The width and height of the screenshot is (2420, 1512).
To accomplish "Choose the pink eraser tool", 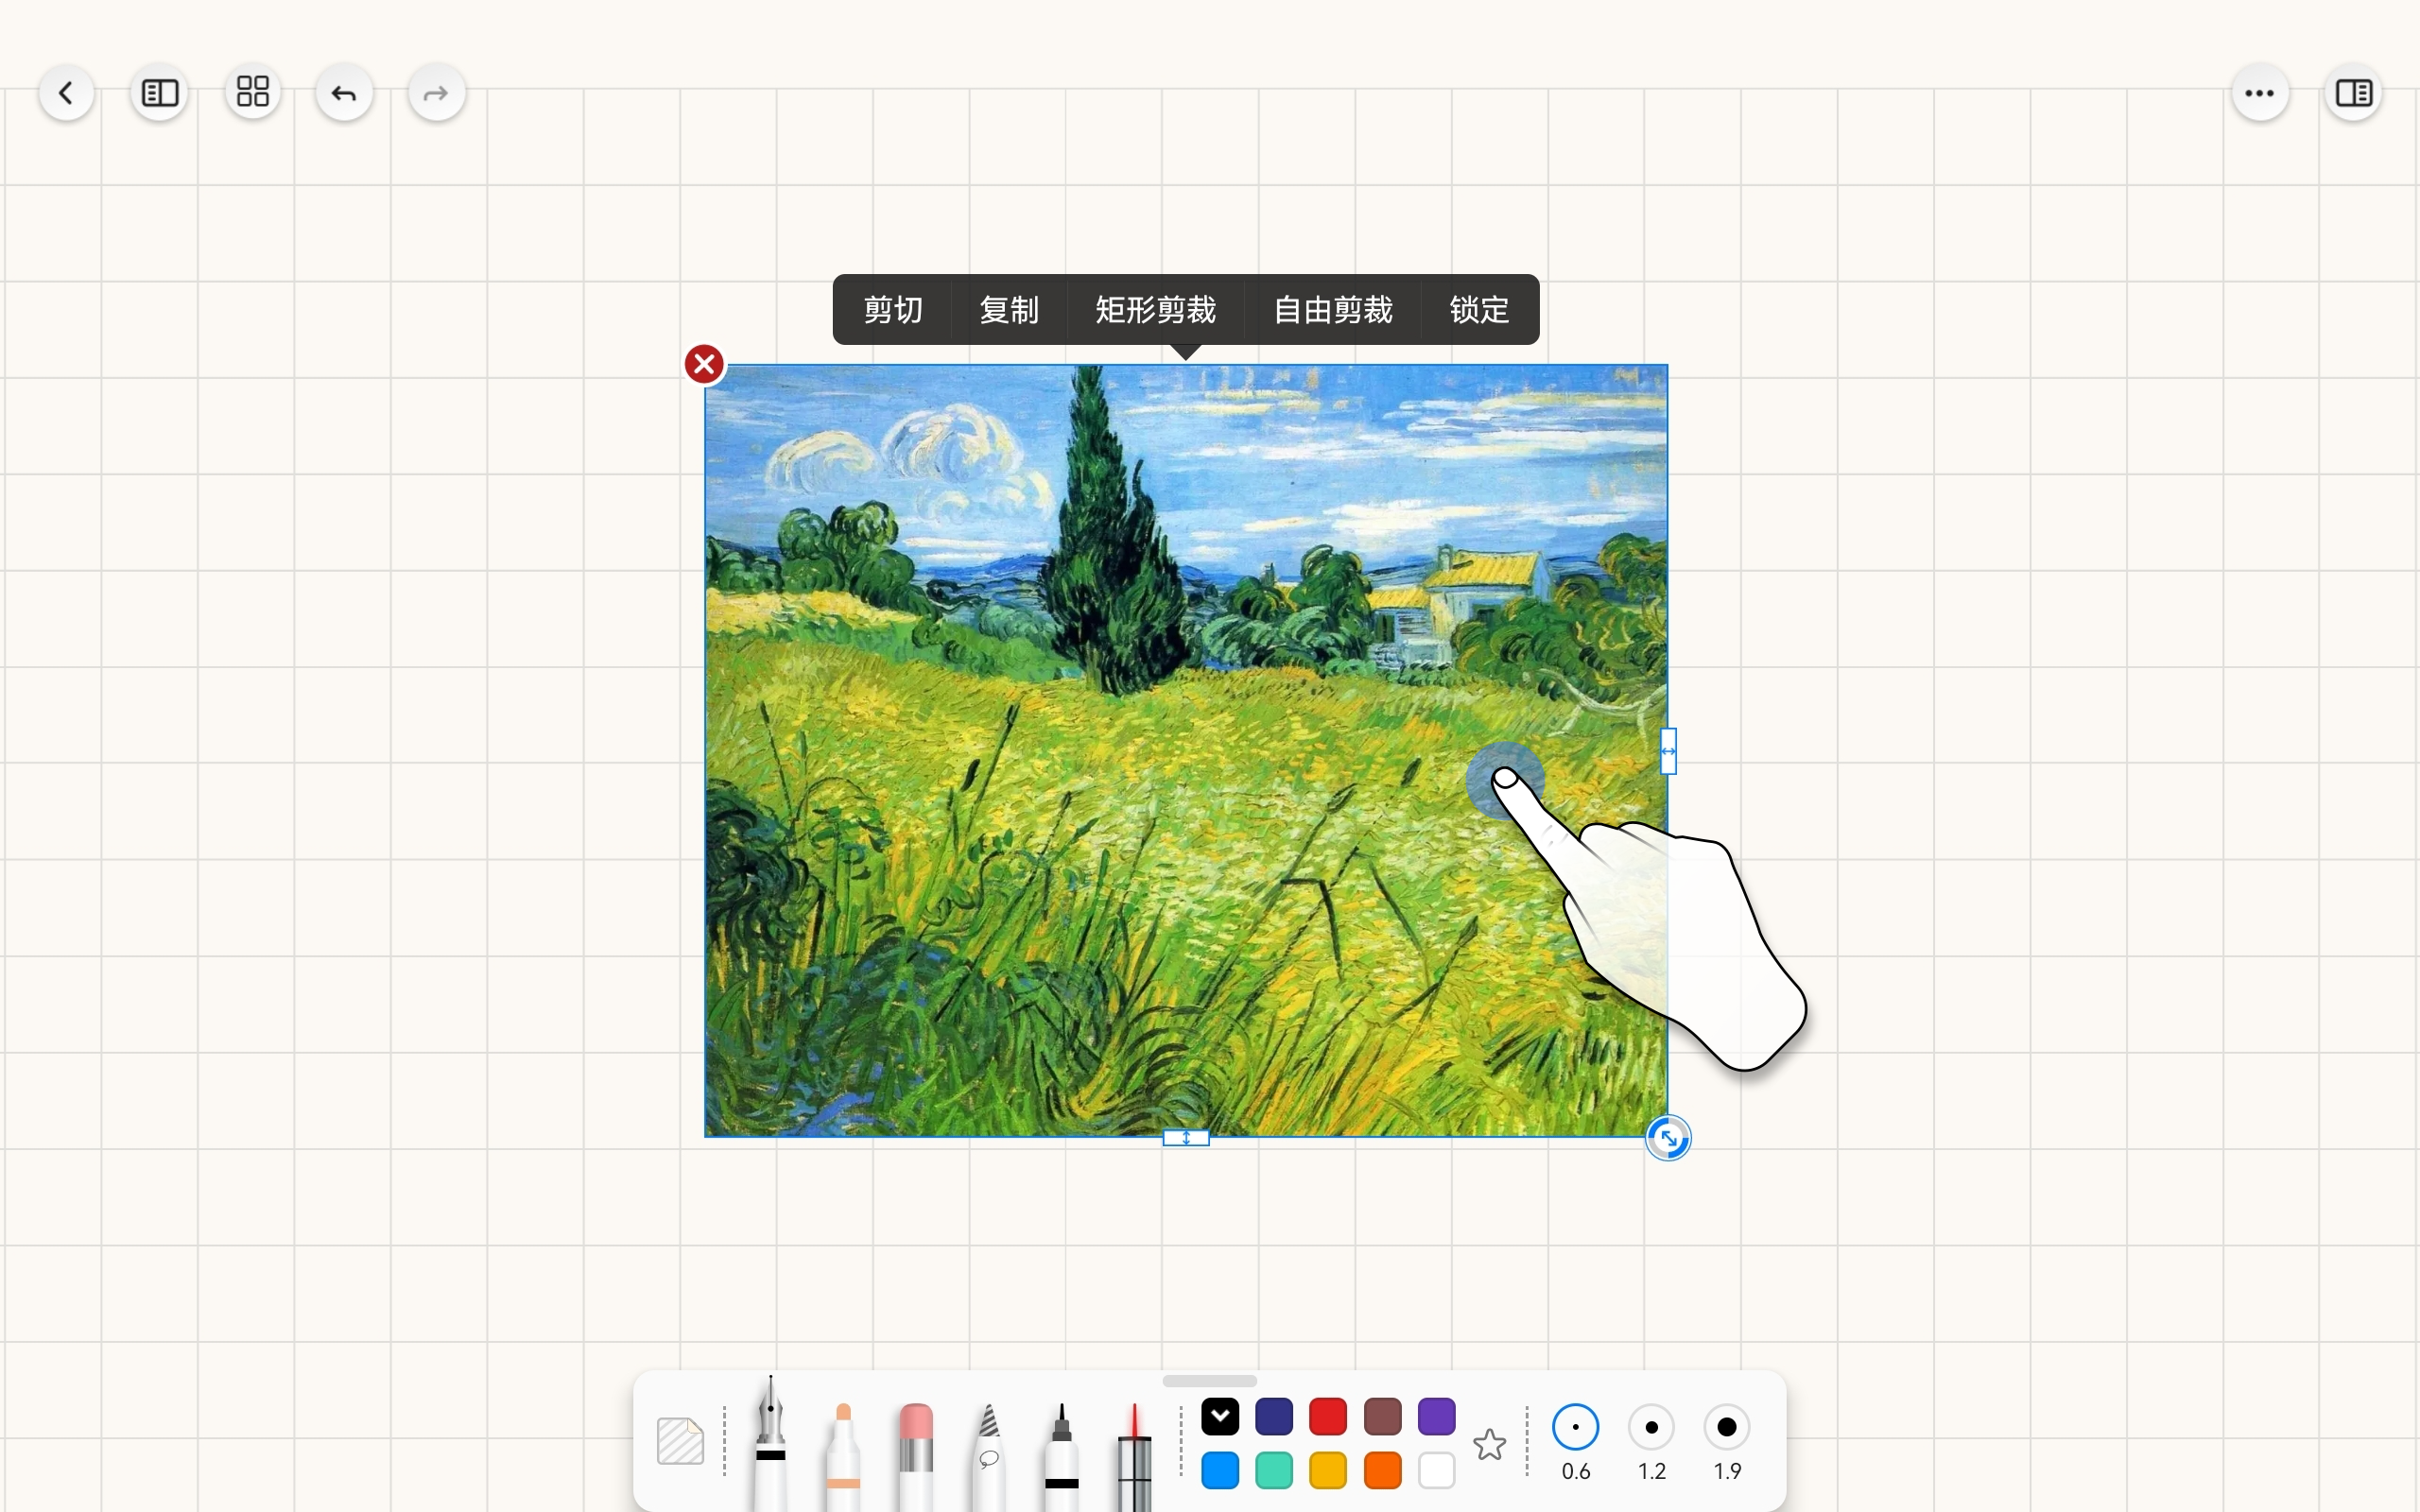I will (916, 1455).
